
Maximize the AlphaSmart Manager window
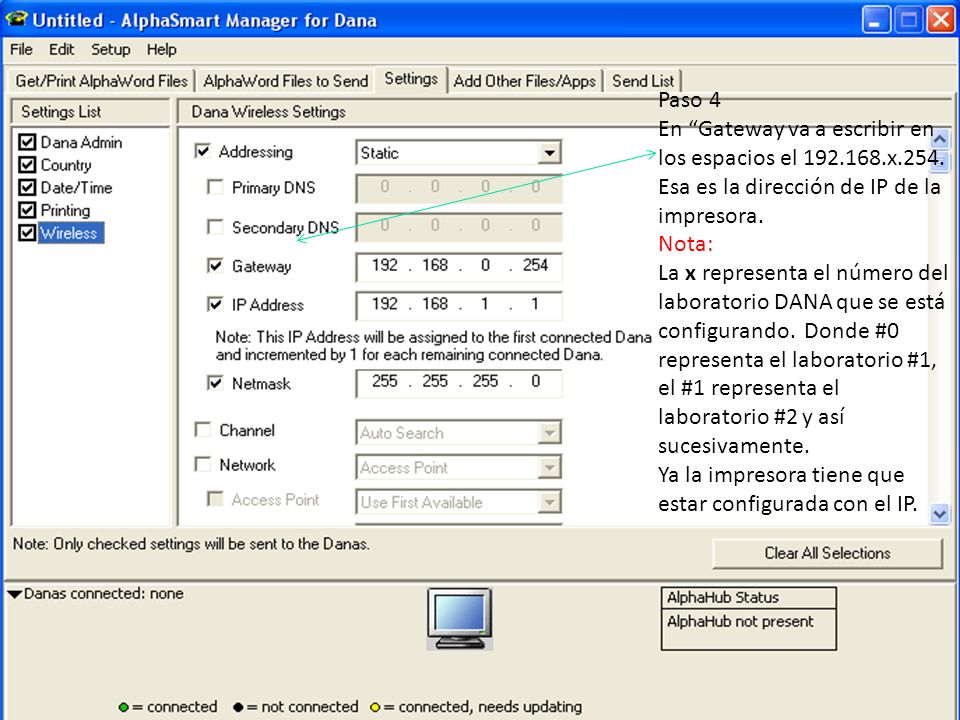coord(908,20)
